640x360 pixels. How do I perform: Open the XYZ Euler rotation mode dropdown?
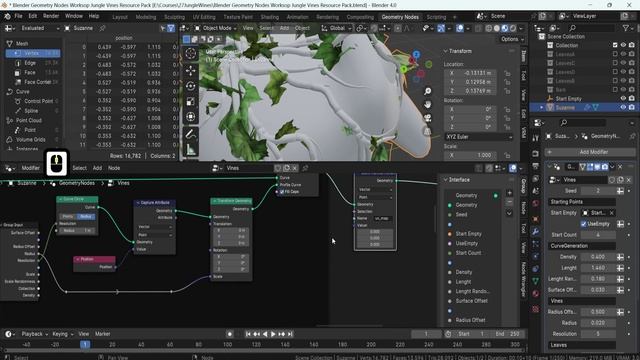(x=478, y=137)
